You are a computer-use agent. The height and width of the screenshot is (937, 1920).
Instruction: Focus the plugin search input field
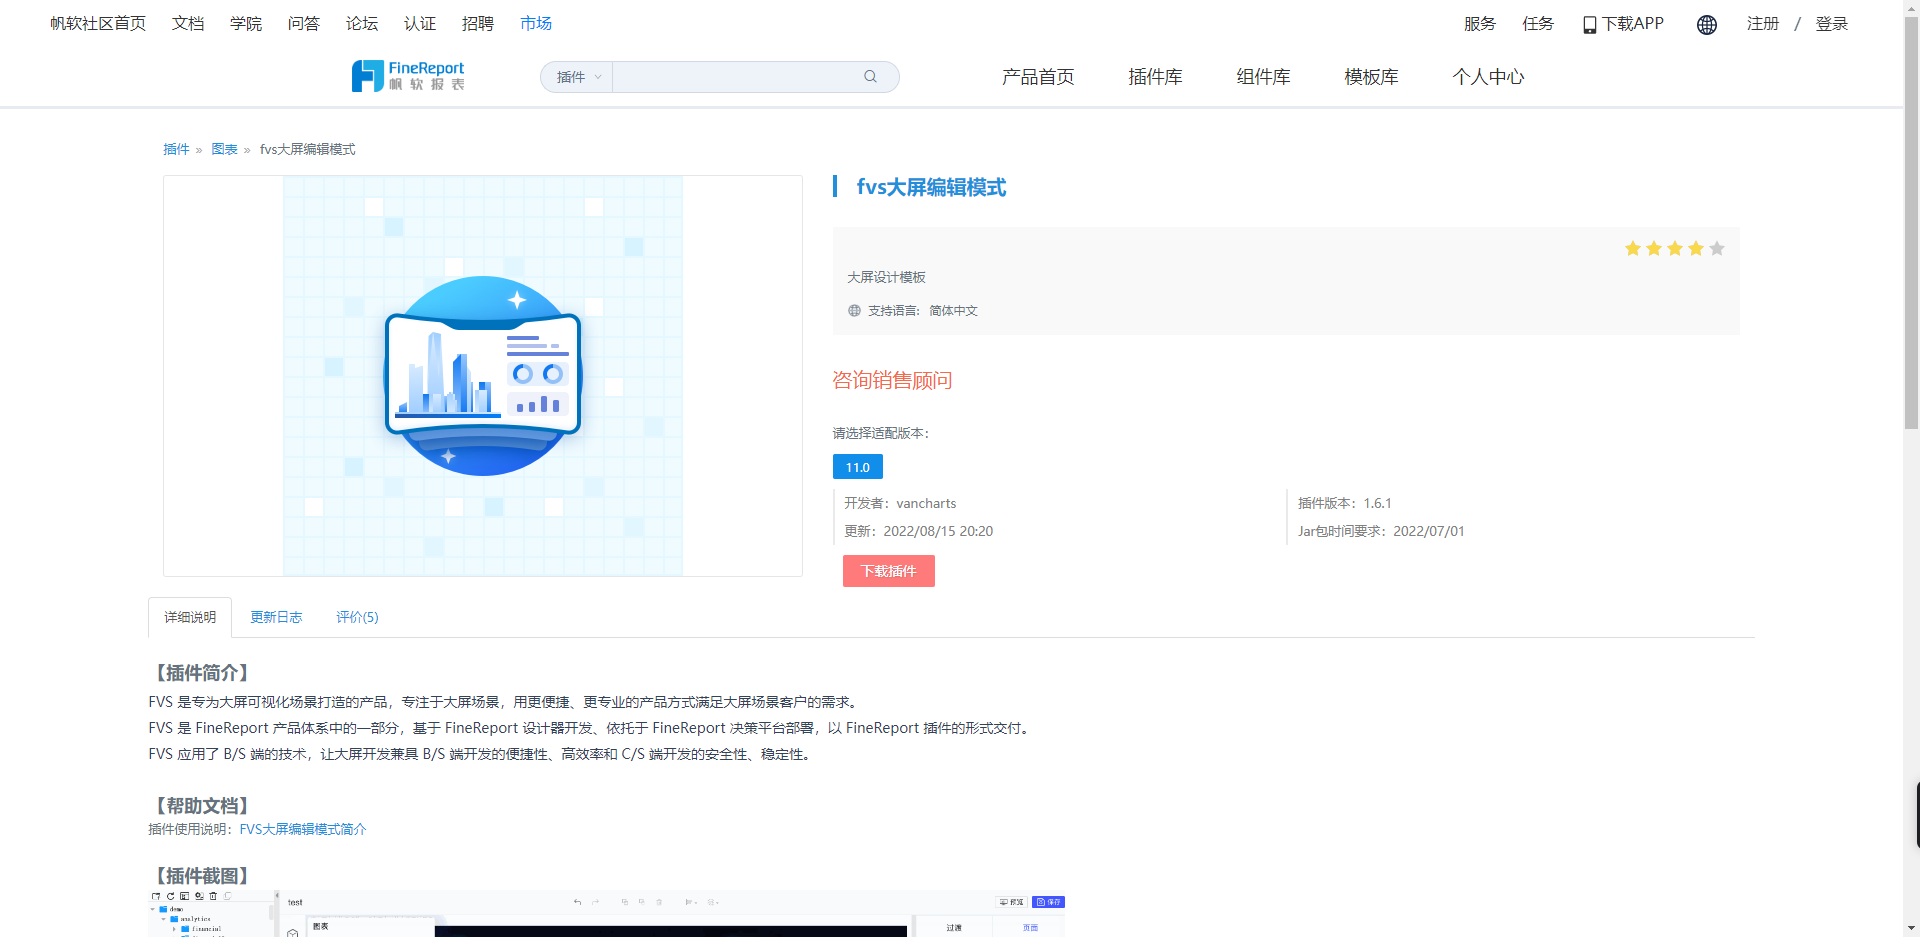(735, 77)
